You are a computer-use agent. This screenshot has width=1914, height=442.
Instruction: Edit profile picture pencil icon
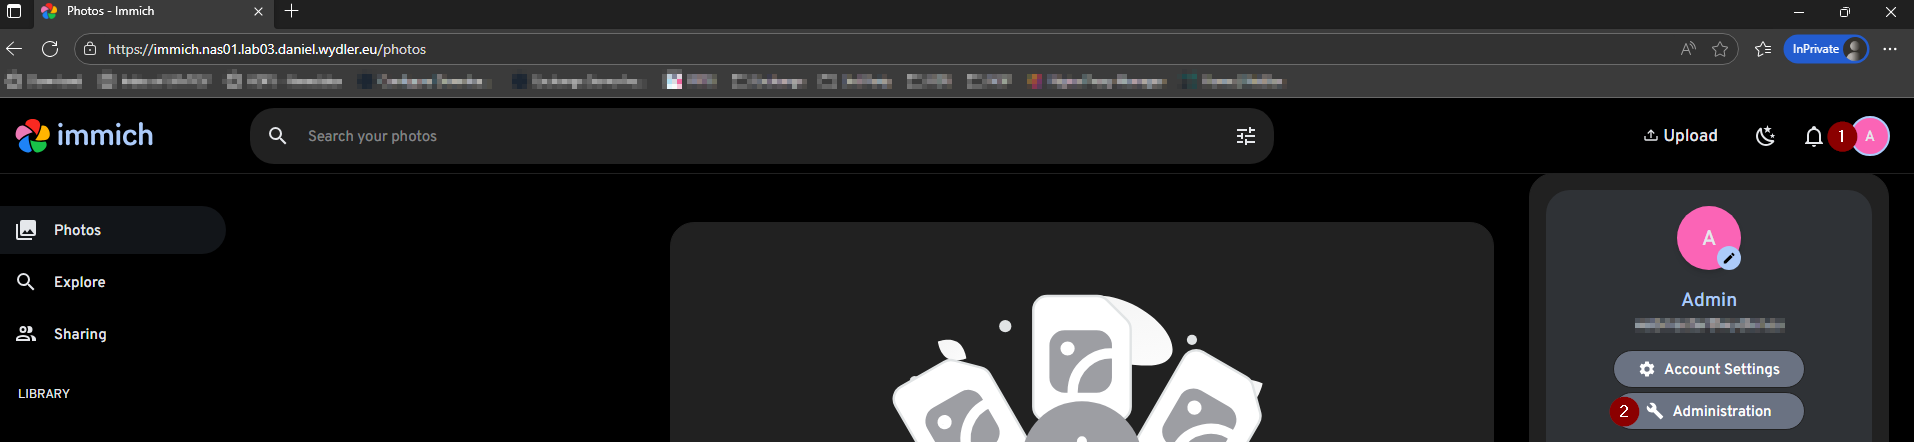(x=1728, y=258)
